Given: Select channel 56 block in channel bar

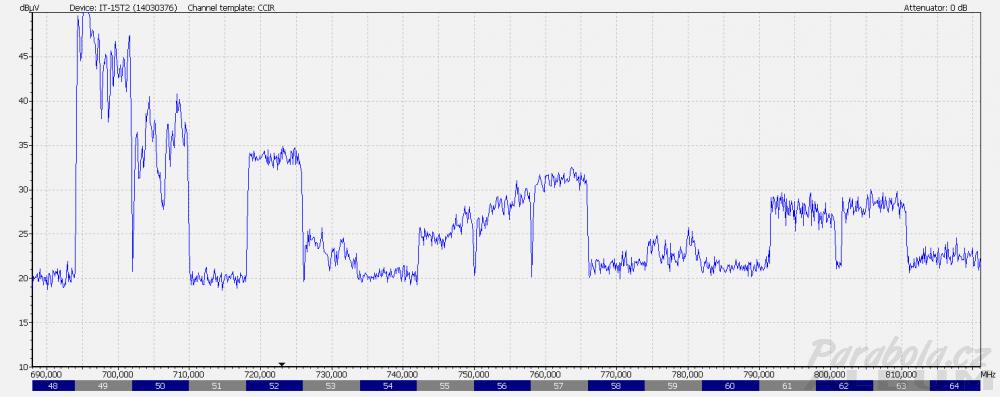Looking at the screenshot, I should click(x=502, y=386).
